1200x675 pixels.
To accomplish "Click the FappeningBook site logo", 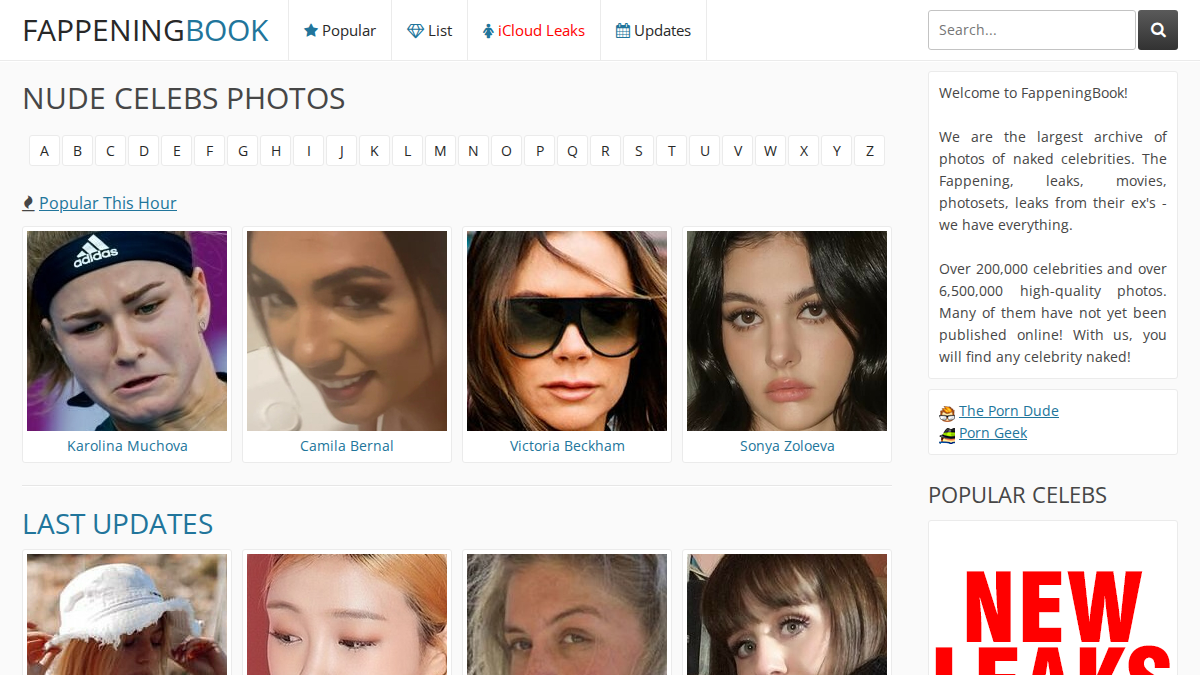I will click(146, 30).
